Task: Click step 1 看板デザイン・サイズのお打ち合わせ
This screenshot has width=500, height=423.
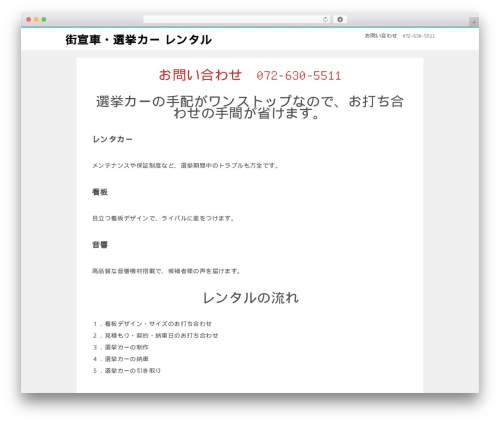Action: 152,324
